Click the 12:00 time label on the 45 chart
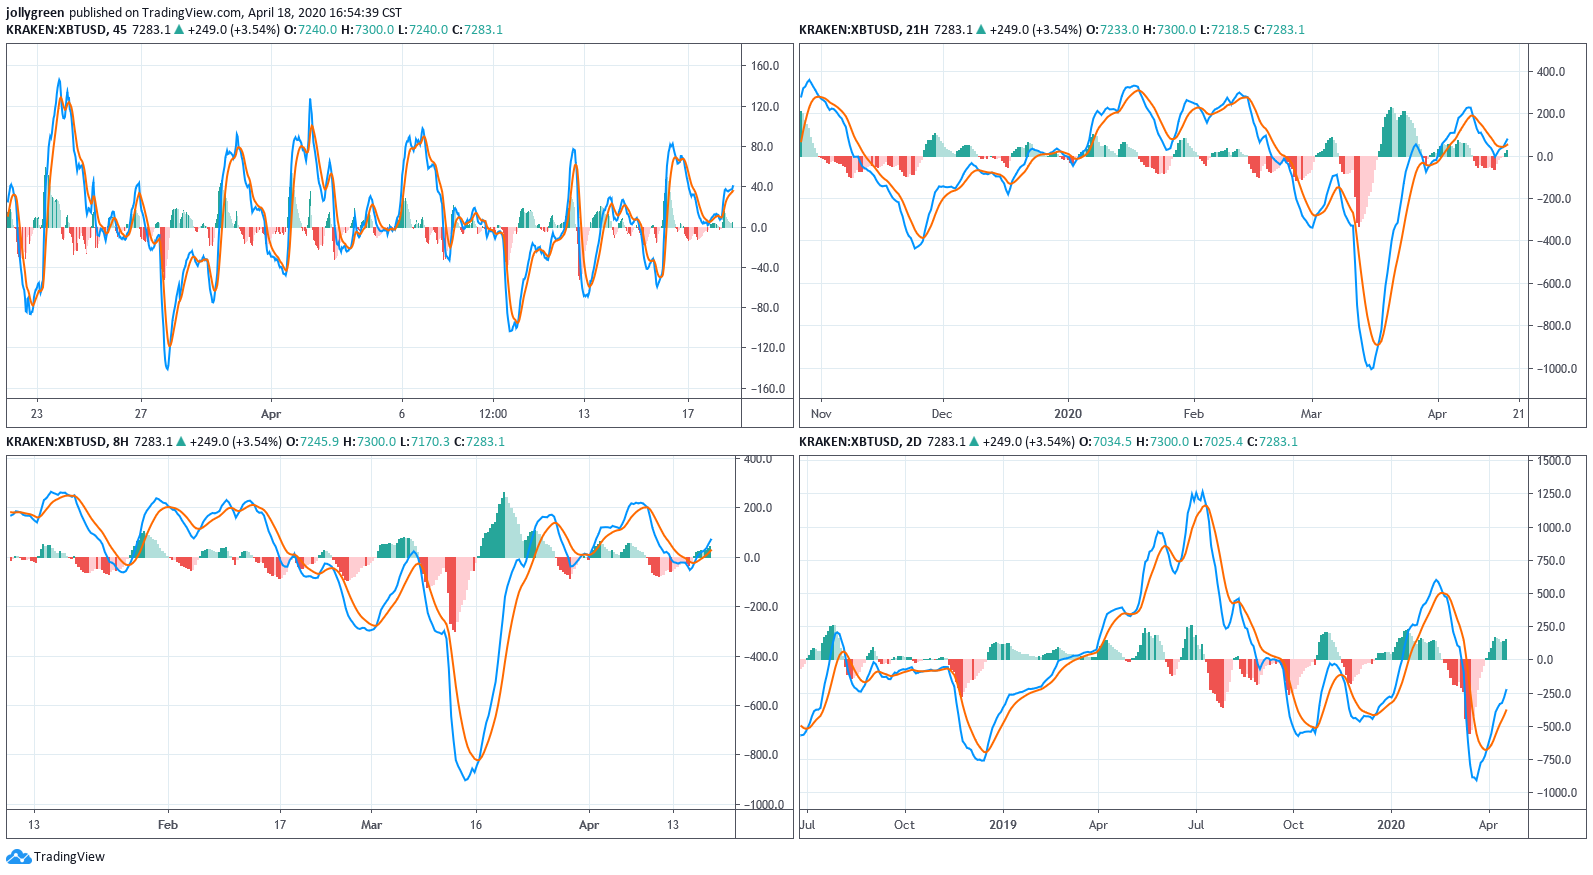Image resolution: width=1593 pixels, height=875 pixels. 493,414
